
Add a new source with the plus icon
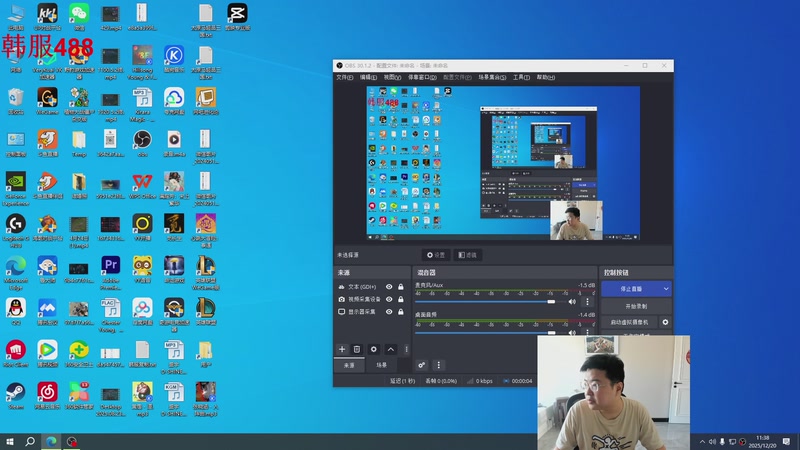pos(342,349)
